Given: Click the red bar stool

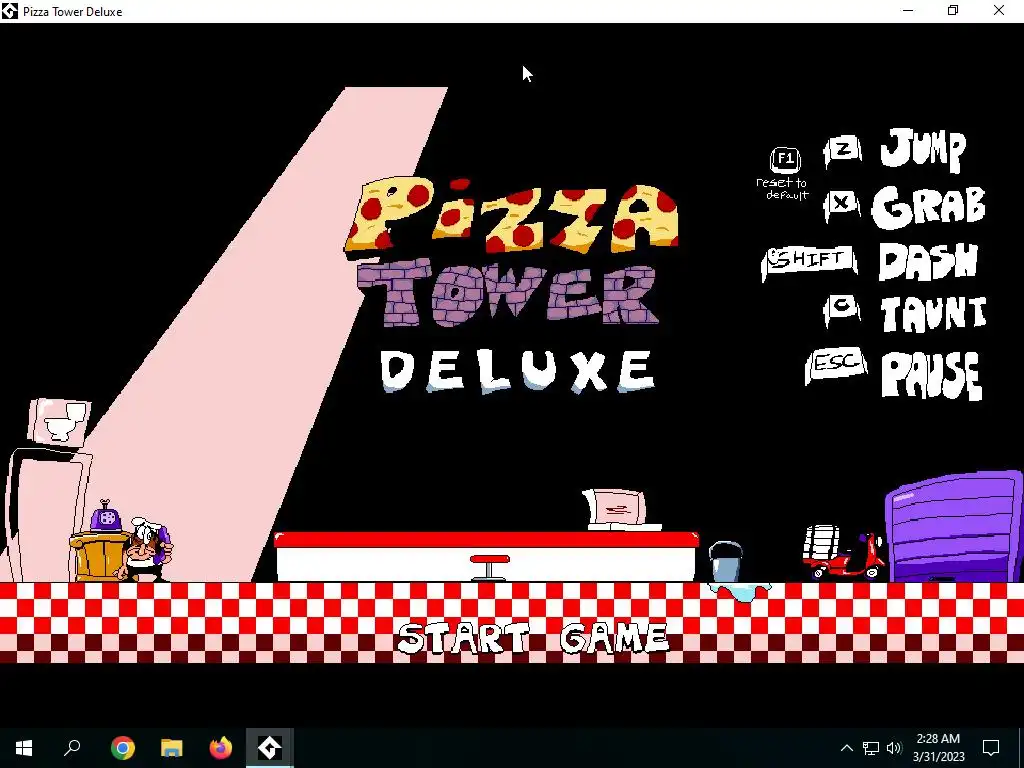Looking at the screenshot, I should (489, 567).
